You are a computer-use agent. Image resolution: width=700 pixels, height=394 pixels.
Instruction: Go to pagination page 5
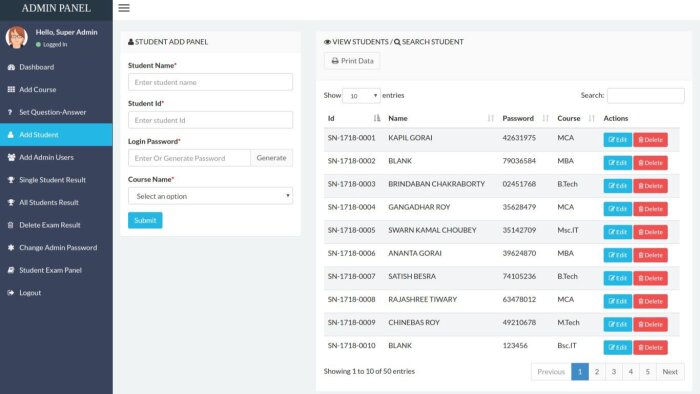tap(648, 372)
